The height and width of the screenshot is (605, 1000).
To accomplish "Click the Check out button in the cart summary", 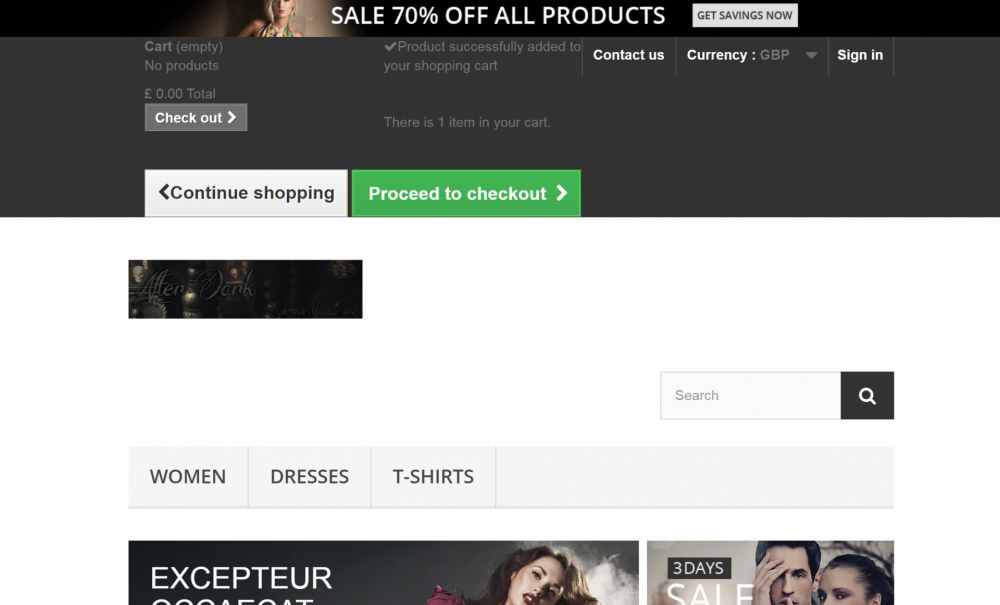I will [x=195, y=117].
